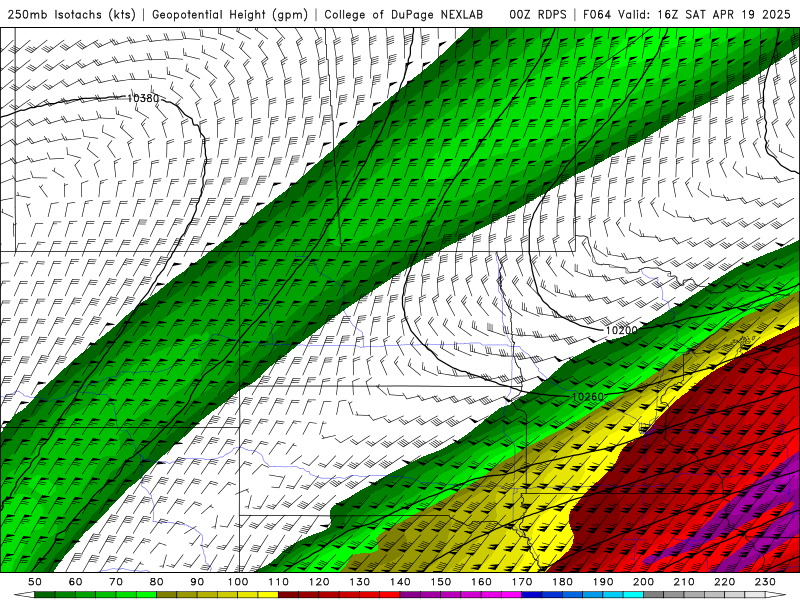This screenshot has width=800, height=600.
Task: Click the 210 label on the color bar
Action: (684, 582)
